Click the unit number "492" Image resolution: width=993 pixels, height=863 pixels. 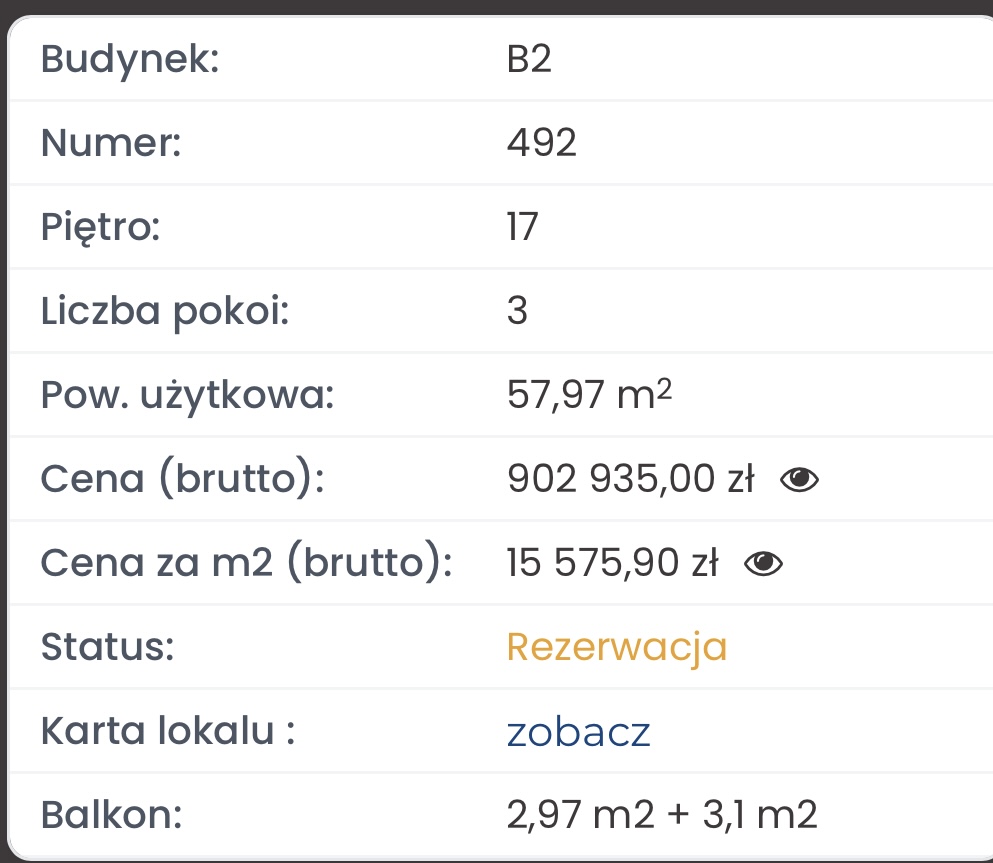point(542,144)
